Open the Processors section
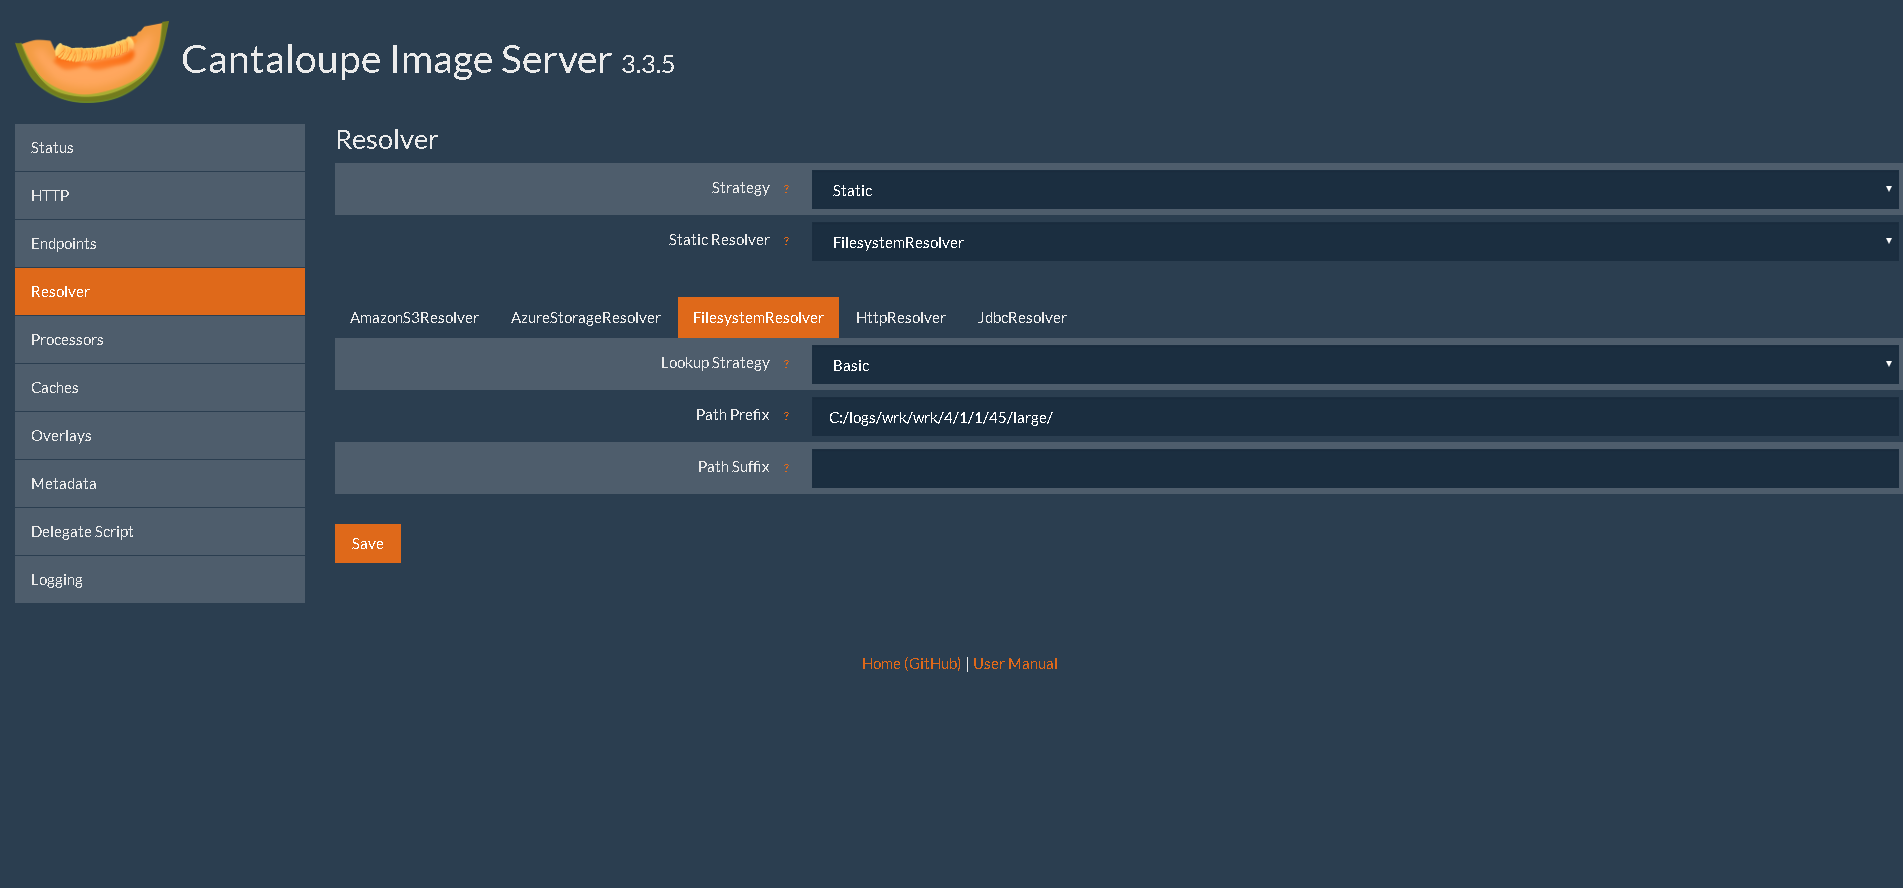The width and height of the screenshot is (1903, 888). click(x=160, y=340)
